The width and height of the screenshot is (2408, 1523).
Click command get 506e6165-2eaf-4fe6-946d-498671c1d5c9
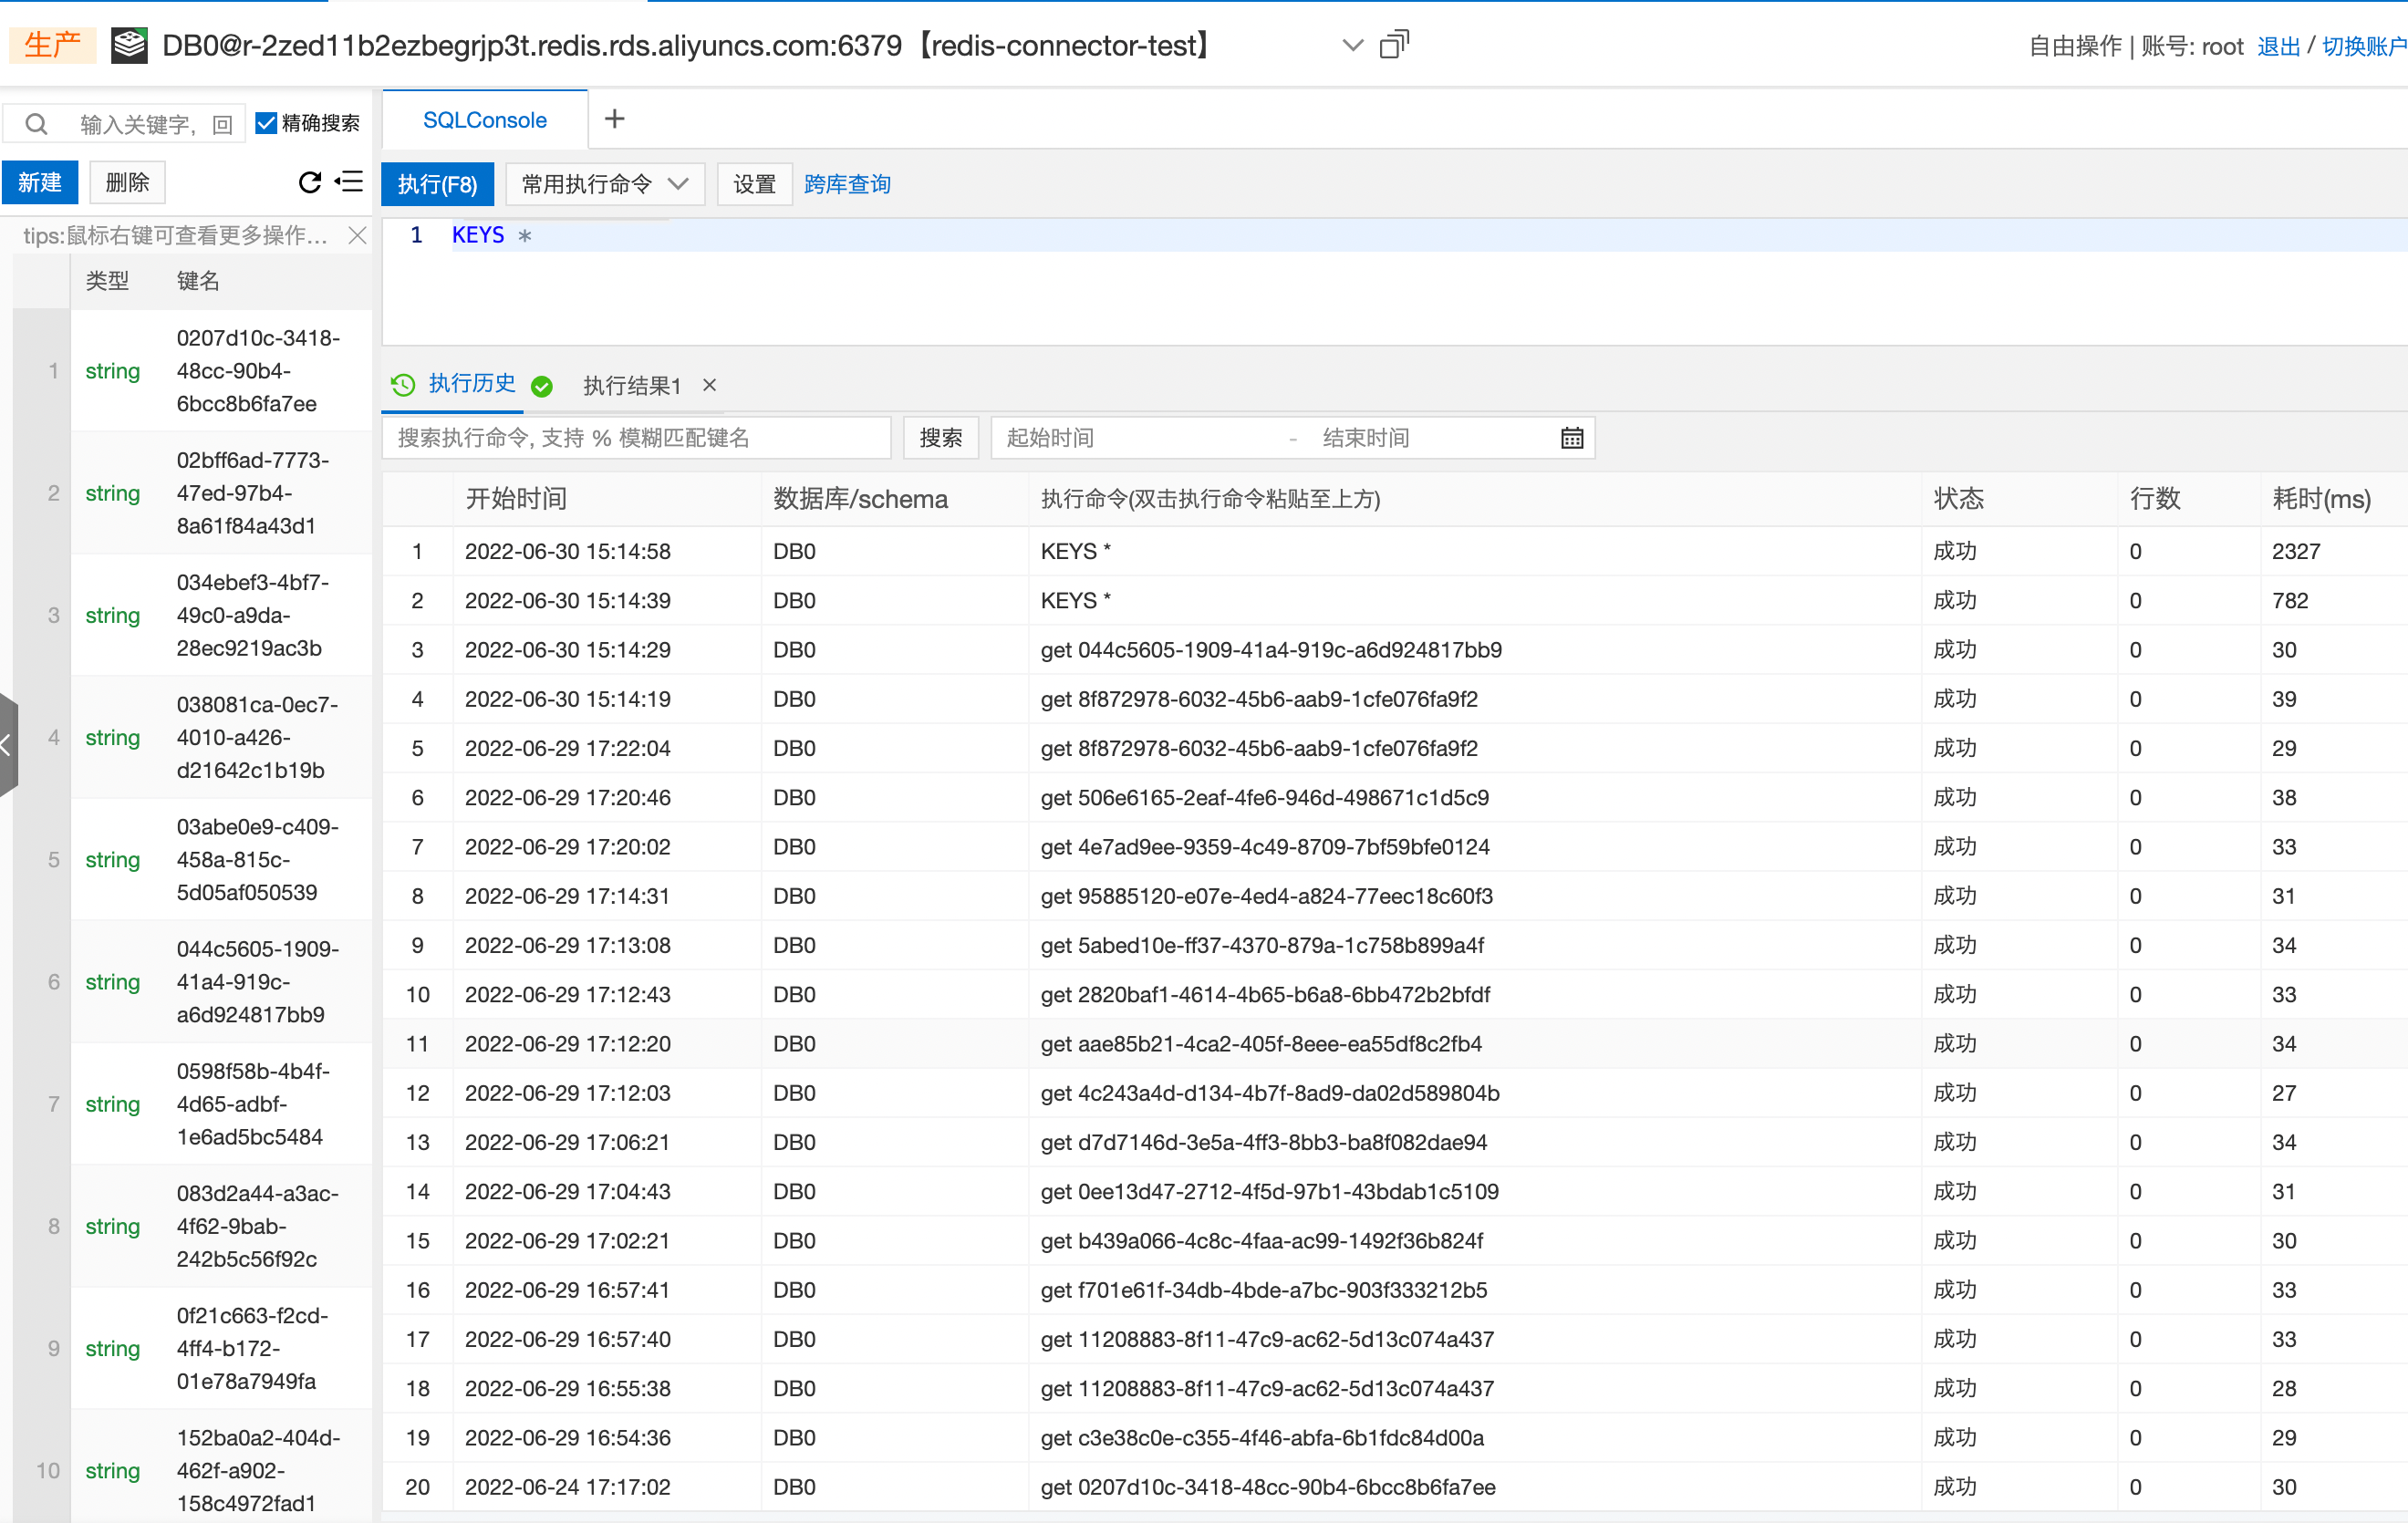click(1264, 797)
